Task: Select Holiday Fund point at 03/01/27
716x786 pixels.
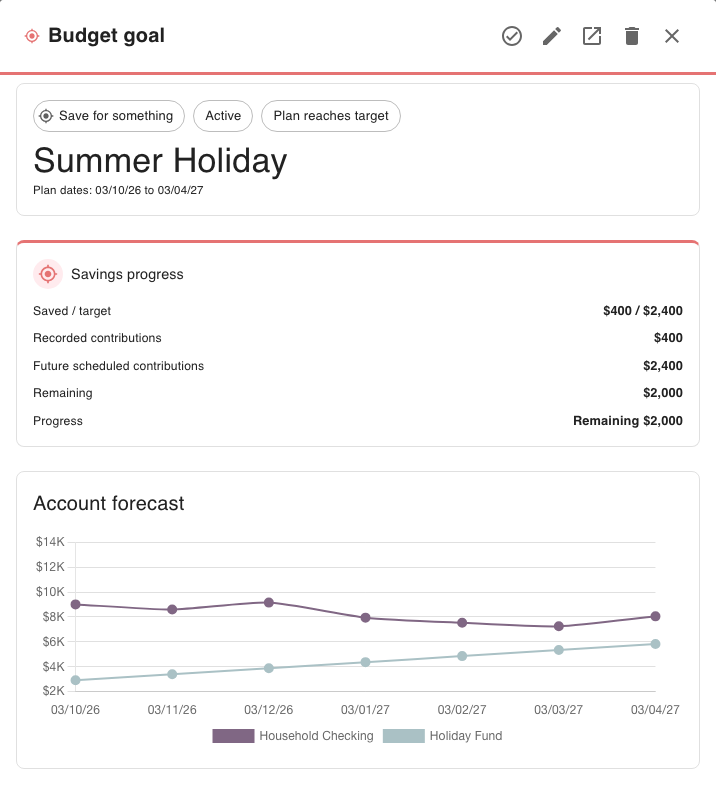Action: coord(366,662)
